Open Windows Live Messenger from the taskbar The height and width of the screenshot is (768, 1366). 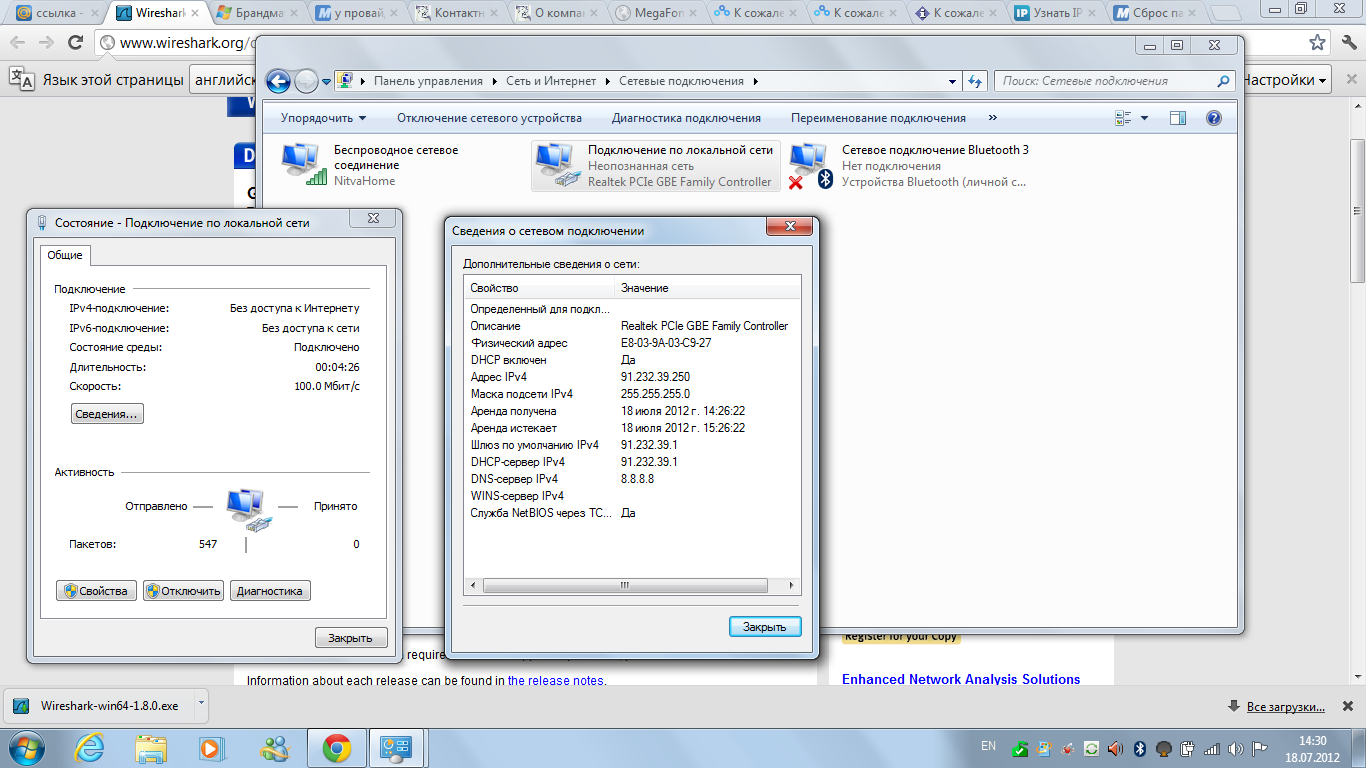click(x=273, y=747)
